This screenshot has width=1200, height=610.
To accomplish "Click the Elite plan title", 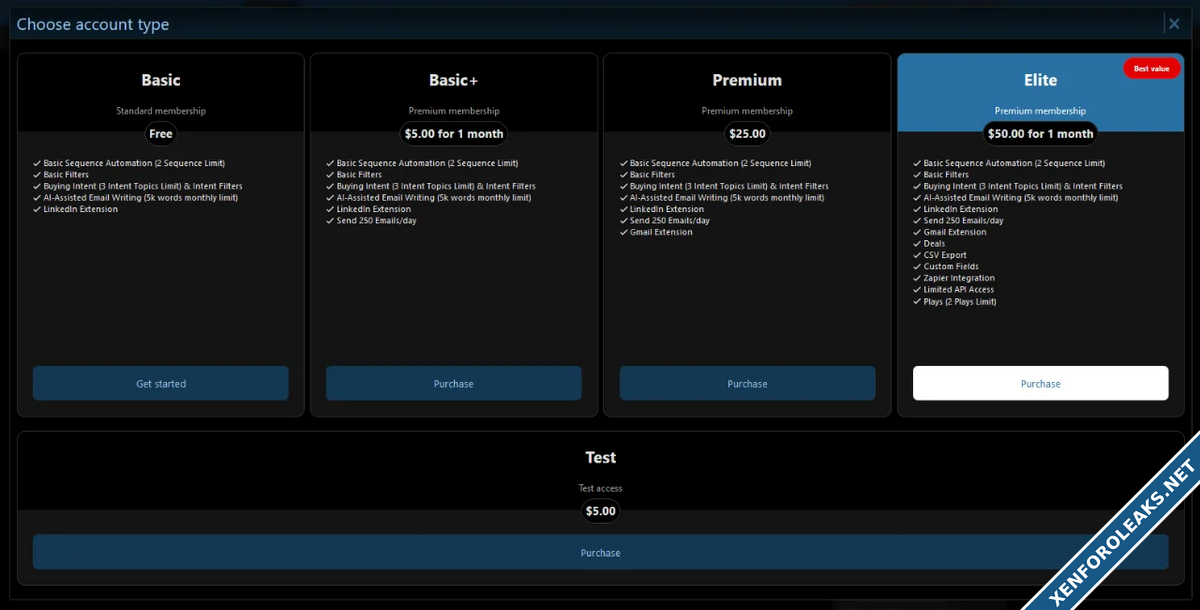I will click(1040, 80).
